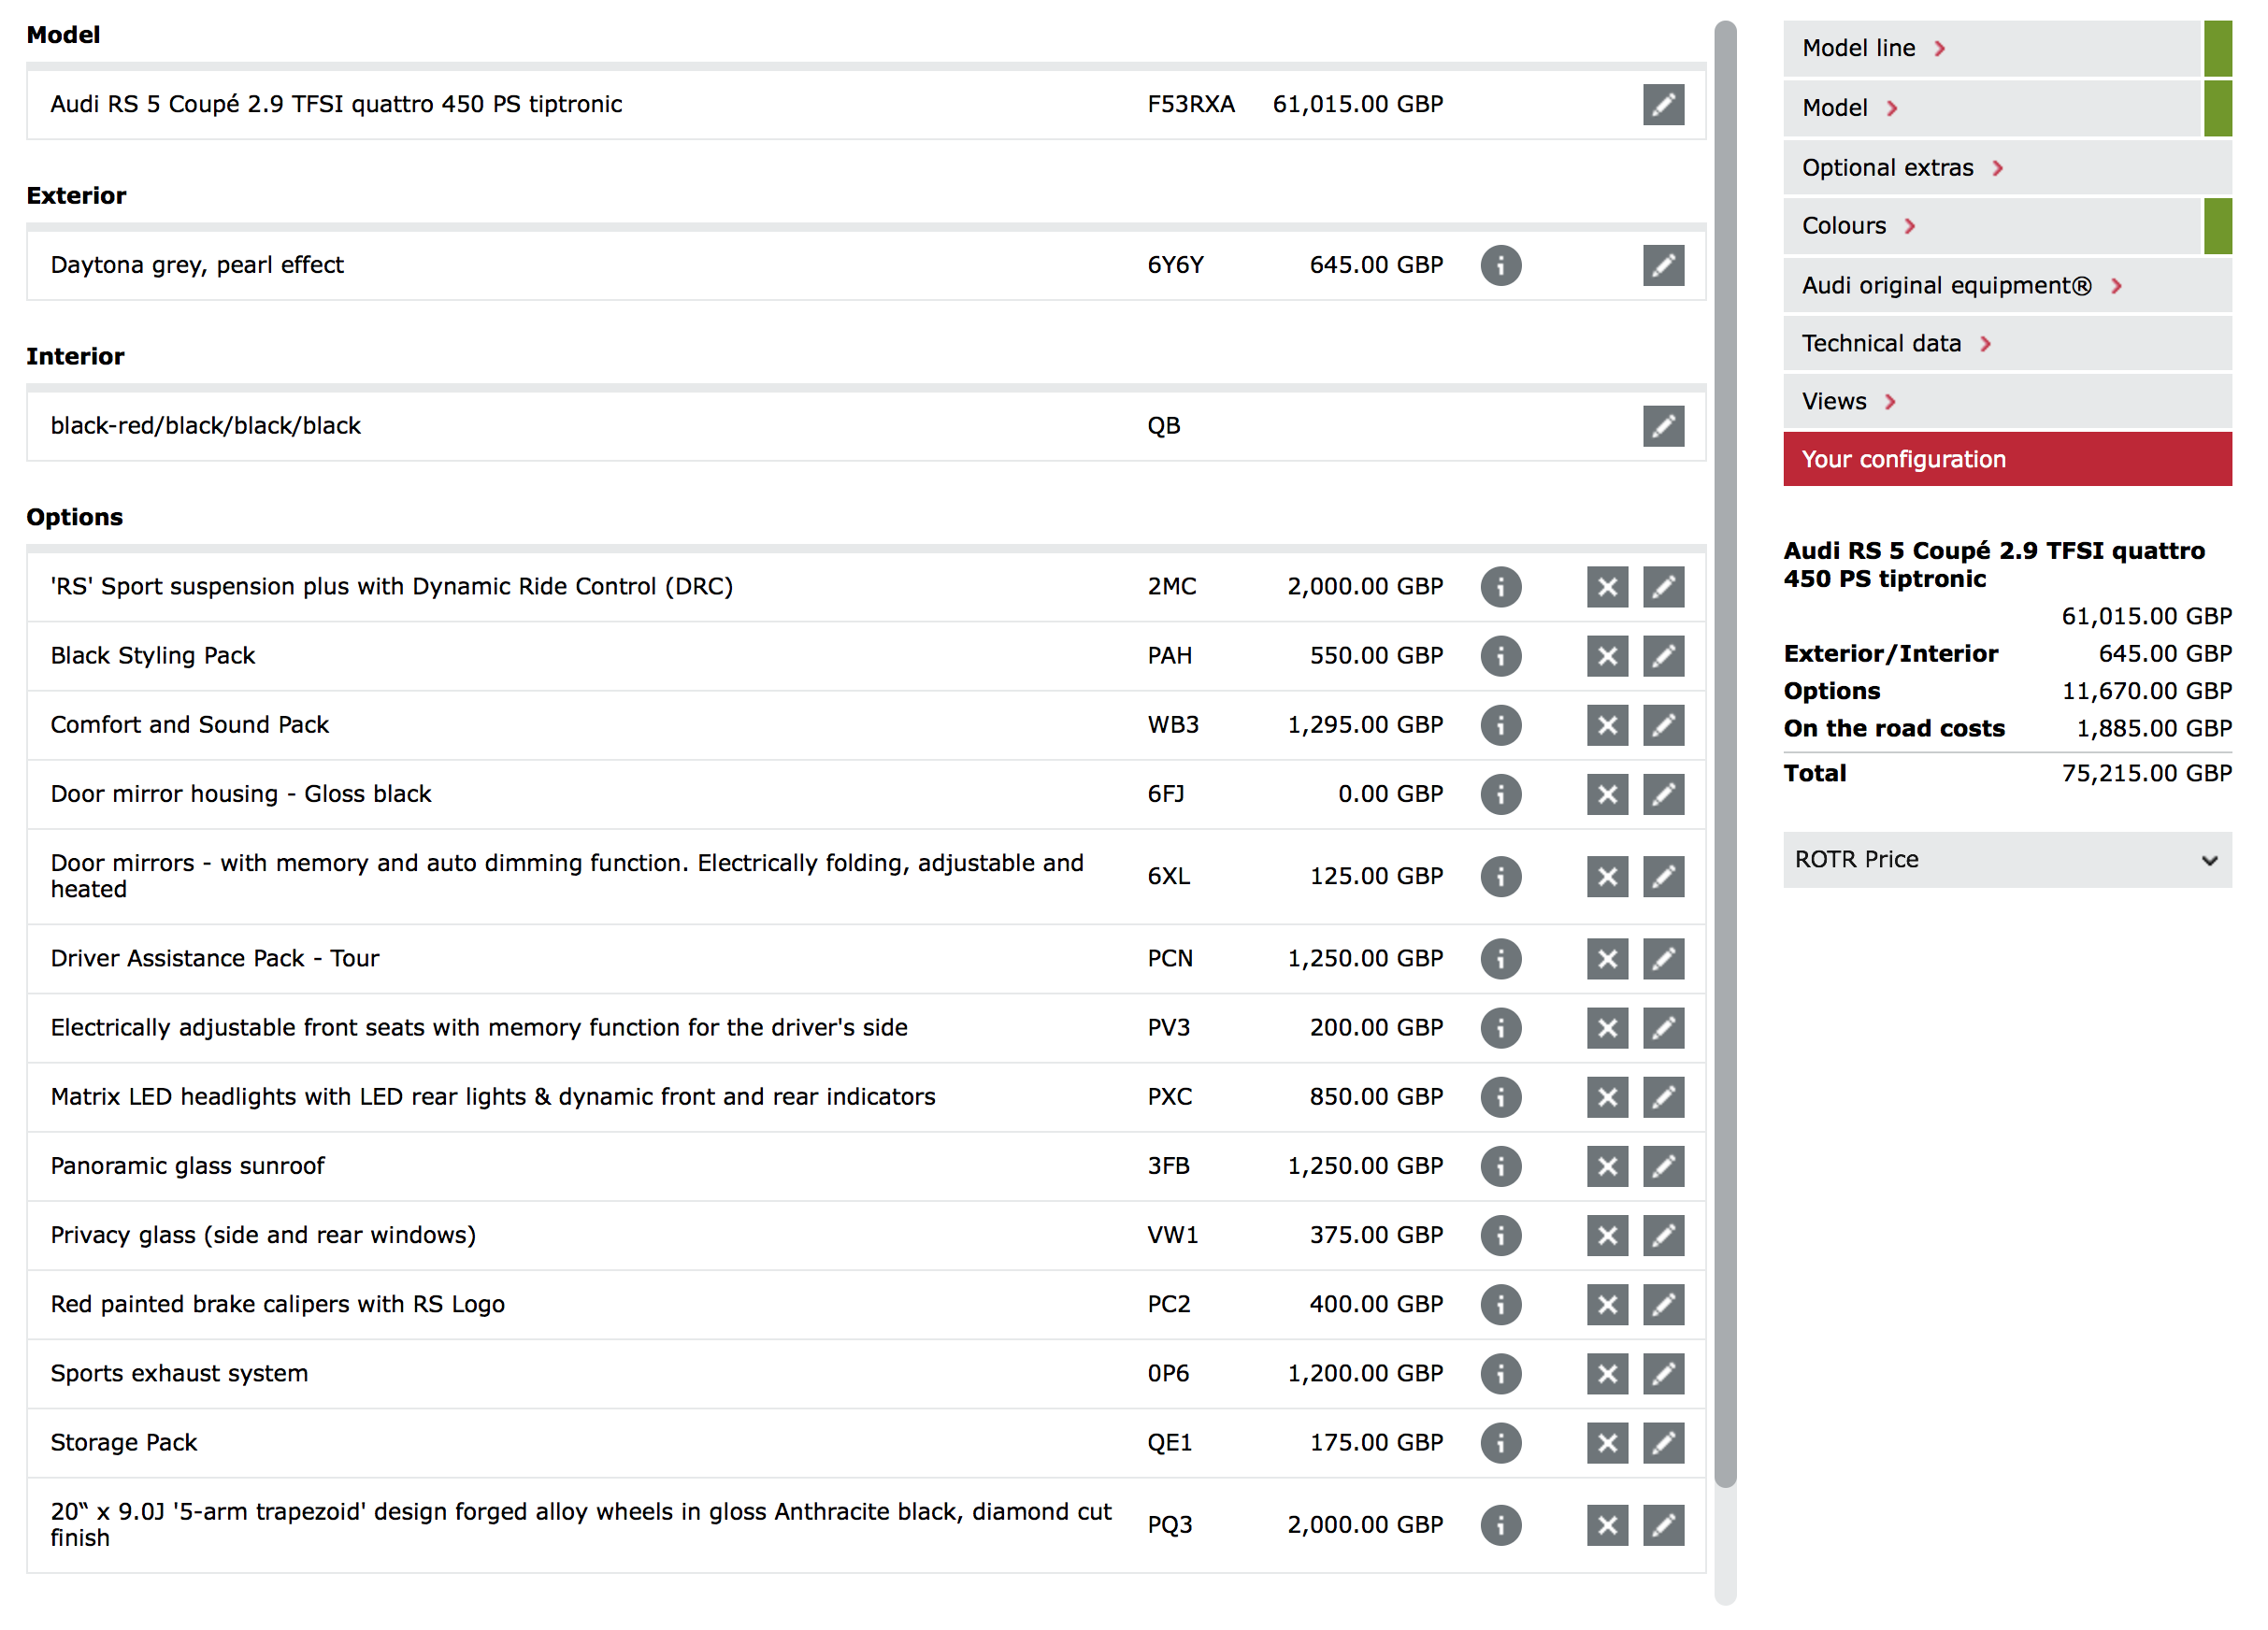Screen dimensions: 2268x1630
Task: Edit the Black Styling Pack option
Action: [1663, 656]
